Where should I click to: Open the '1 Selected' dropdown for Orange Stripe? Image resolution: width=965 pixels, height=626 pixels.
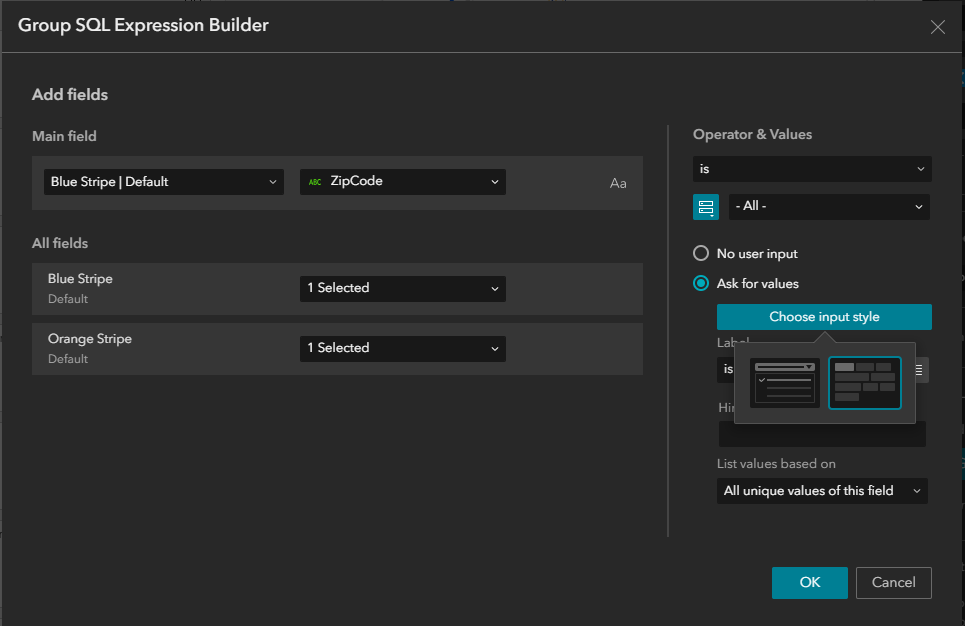click(402, 348)
